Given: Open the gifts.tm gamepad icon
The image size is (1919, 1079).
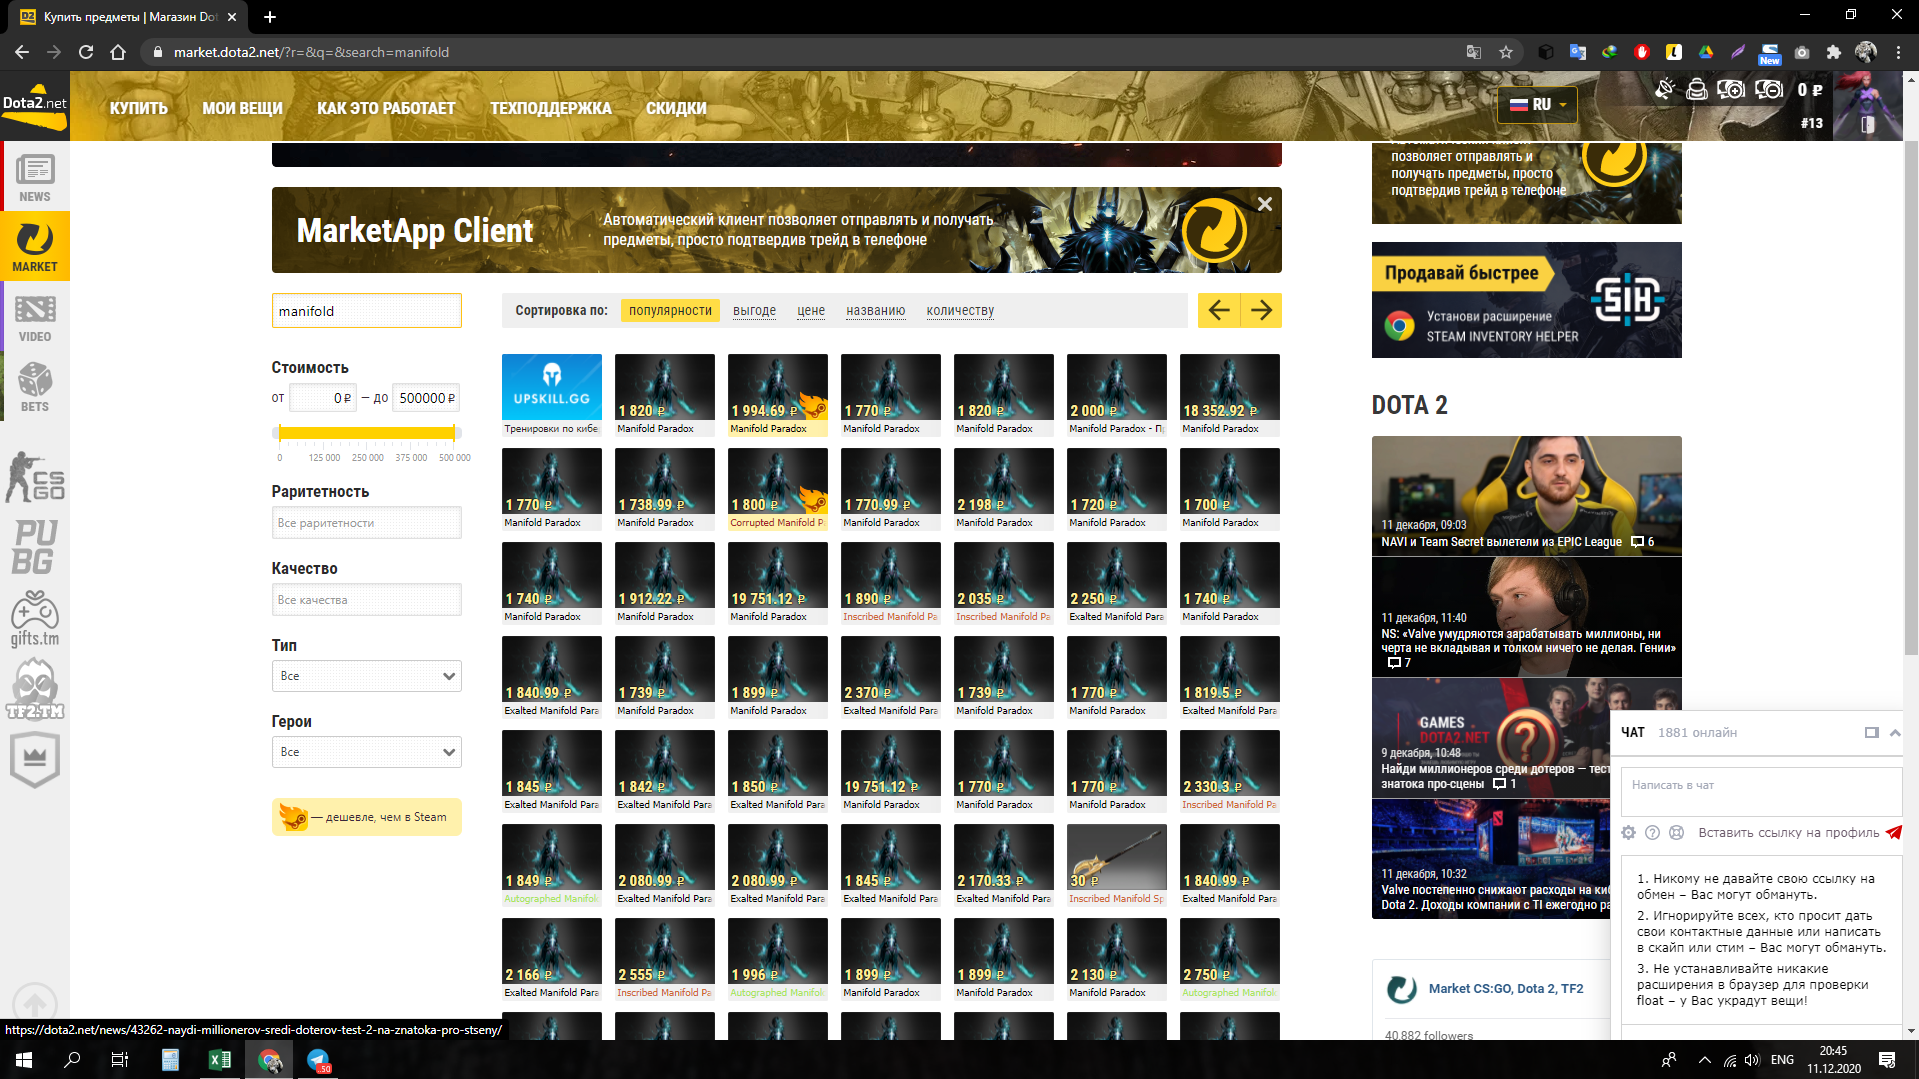Looking at the screenshot, I should 34,618.
